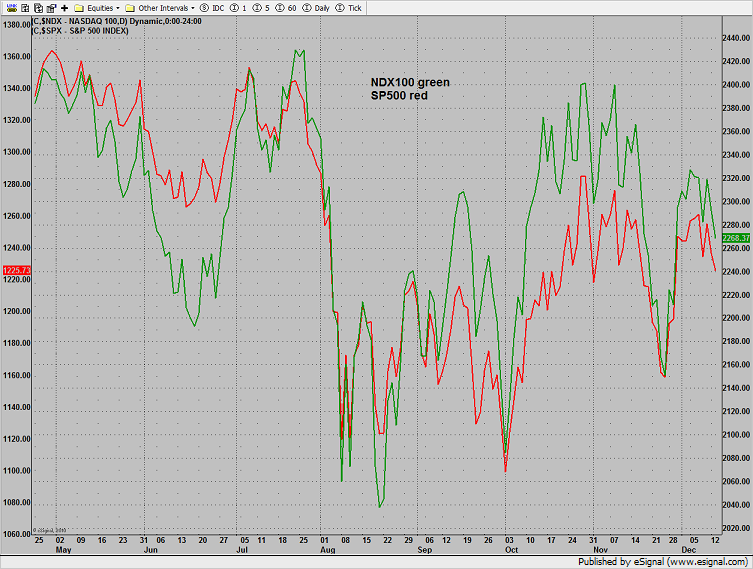Switch to 1-minute interval
The image size is (753, 569).
point(239,8)
